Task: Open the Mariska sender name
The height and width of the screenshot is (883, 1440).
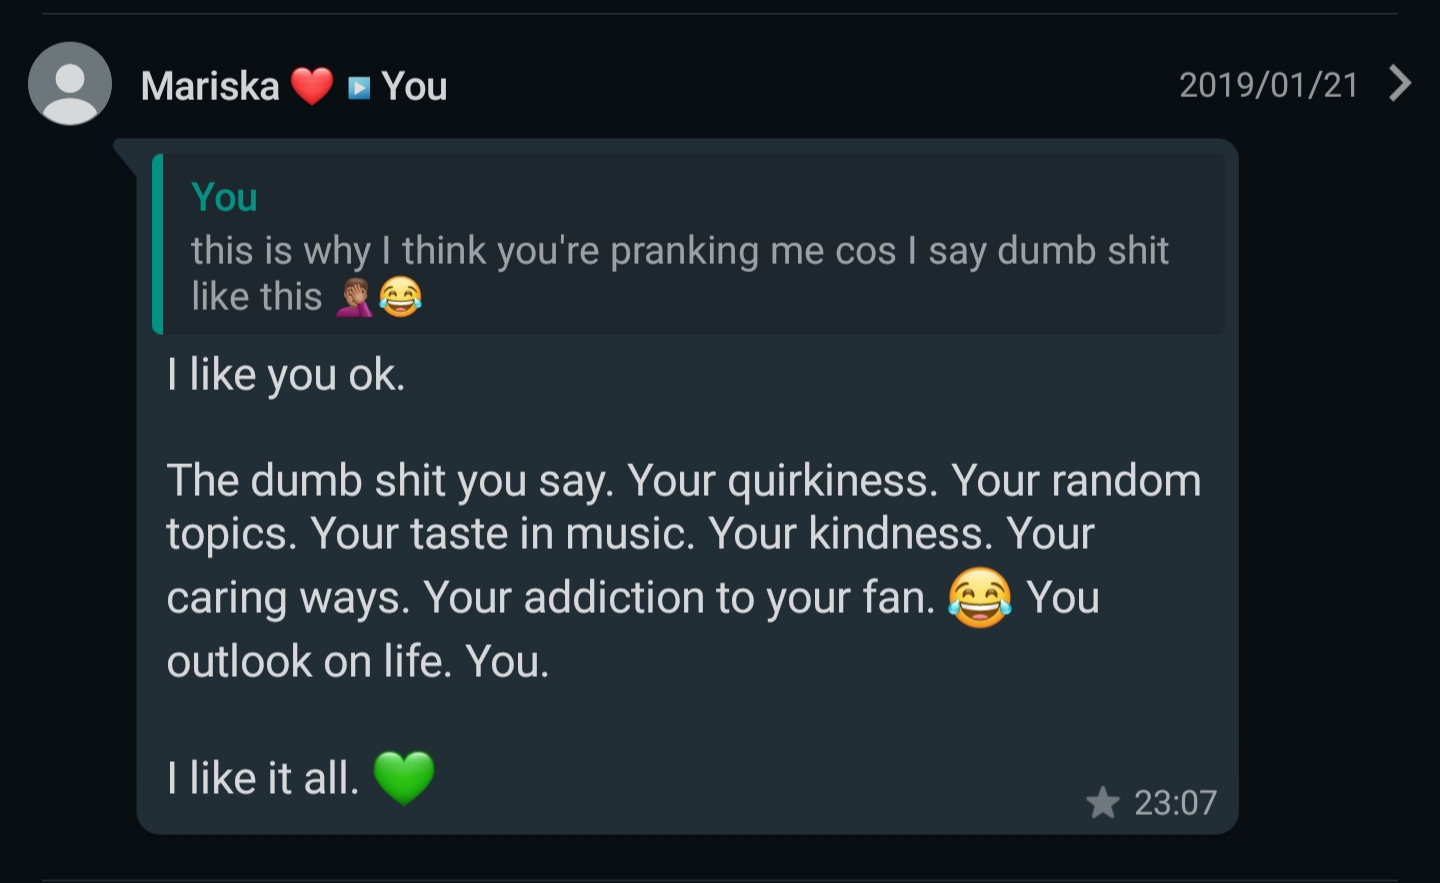Action: (x=210, y=86)
